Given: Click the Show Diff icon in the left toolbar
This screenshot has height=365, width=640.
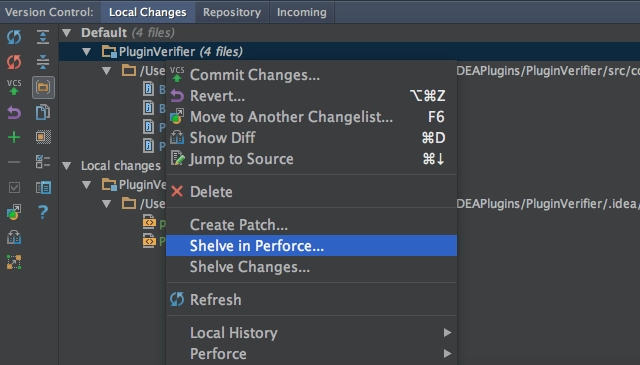Looking at the screenshot, I should pyautogui.click(x=14, y=237).
